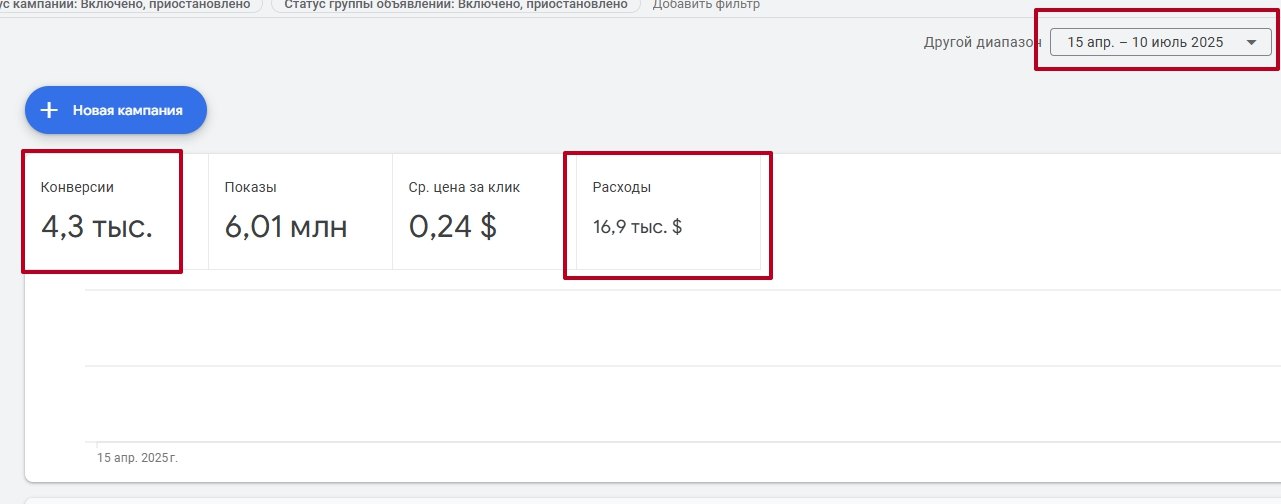Click the Добавить фильтр link
1281x504 pixels.
(x=706, y=5)
